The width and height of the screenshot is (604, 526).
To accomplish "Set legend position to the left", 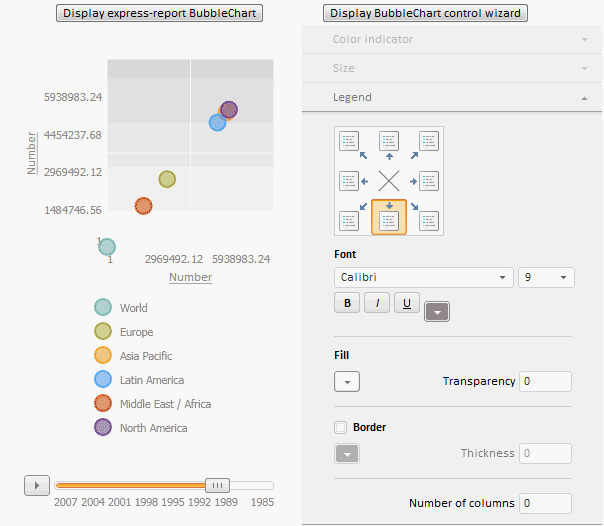I will click(349, 181).
